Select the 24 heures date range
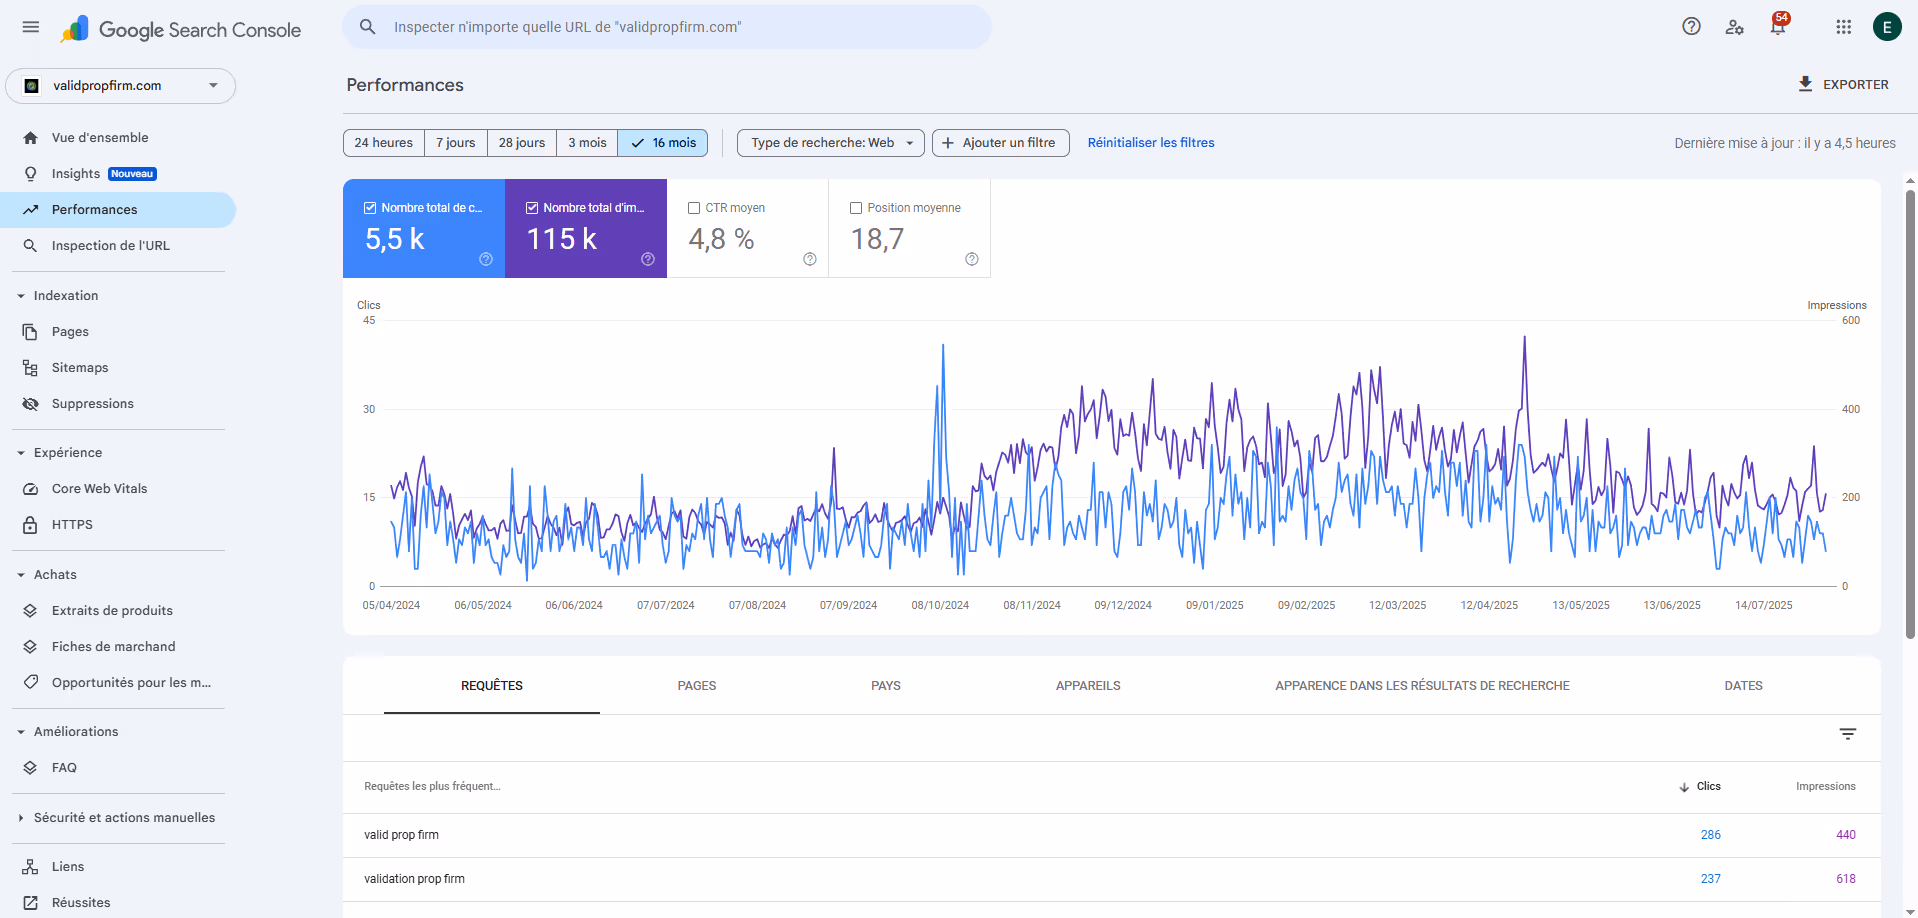Image resolution: width=1918 pixels, height=918 pixels. point(384,143)
